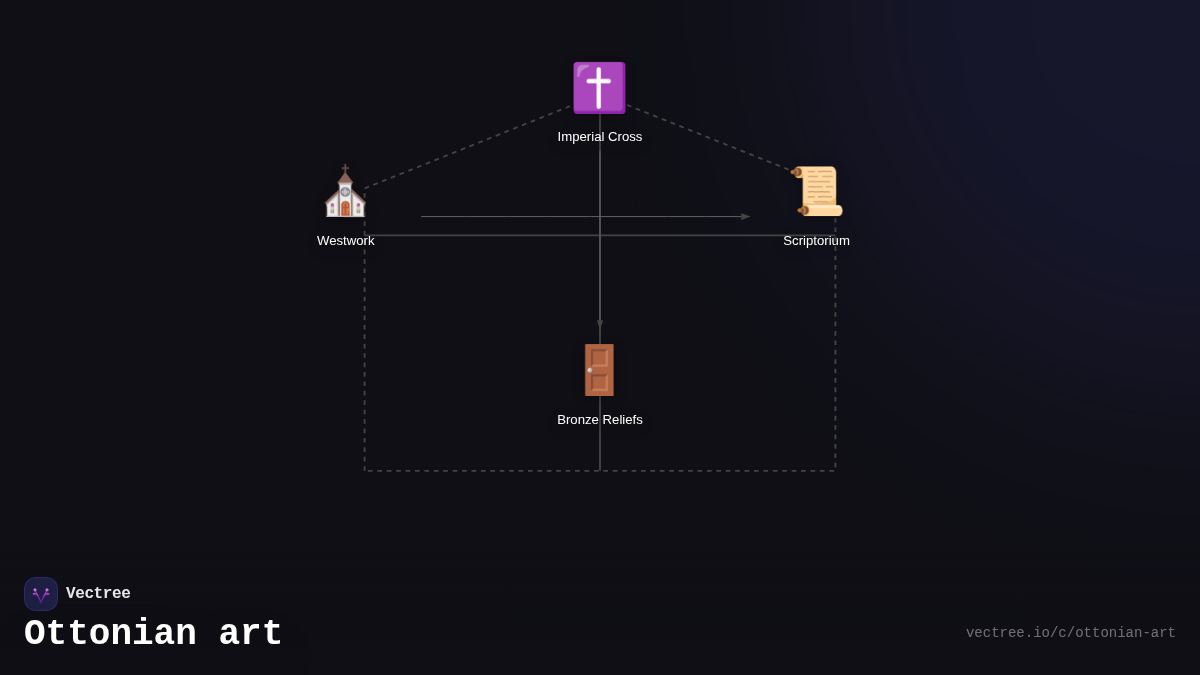The image size is (1200, 675).
Task: Select the Westwork church icon
Action: point(345,192)
